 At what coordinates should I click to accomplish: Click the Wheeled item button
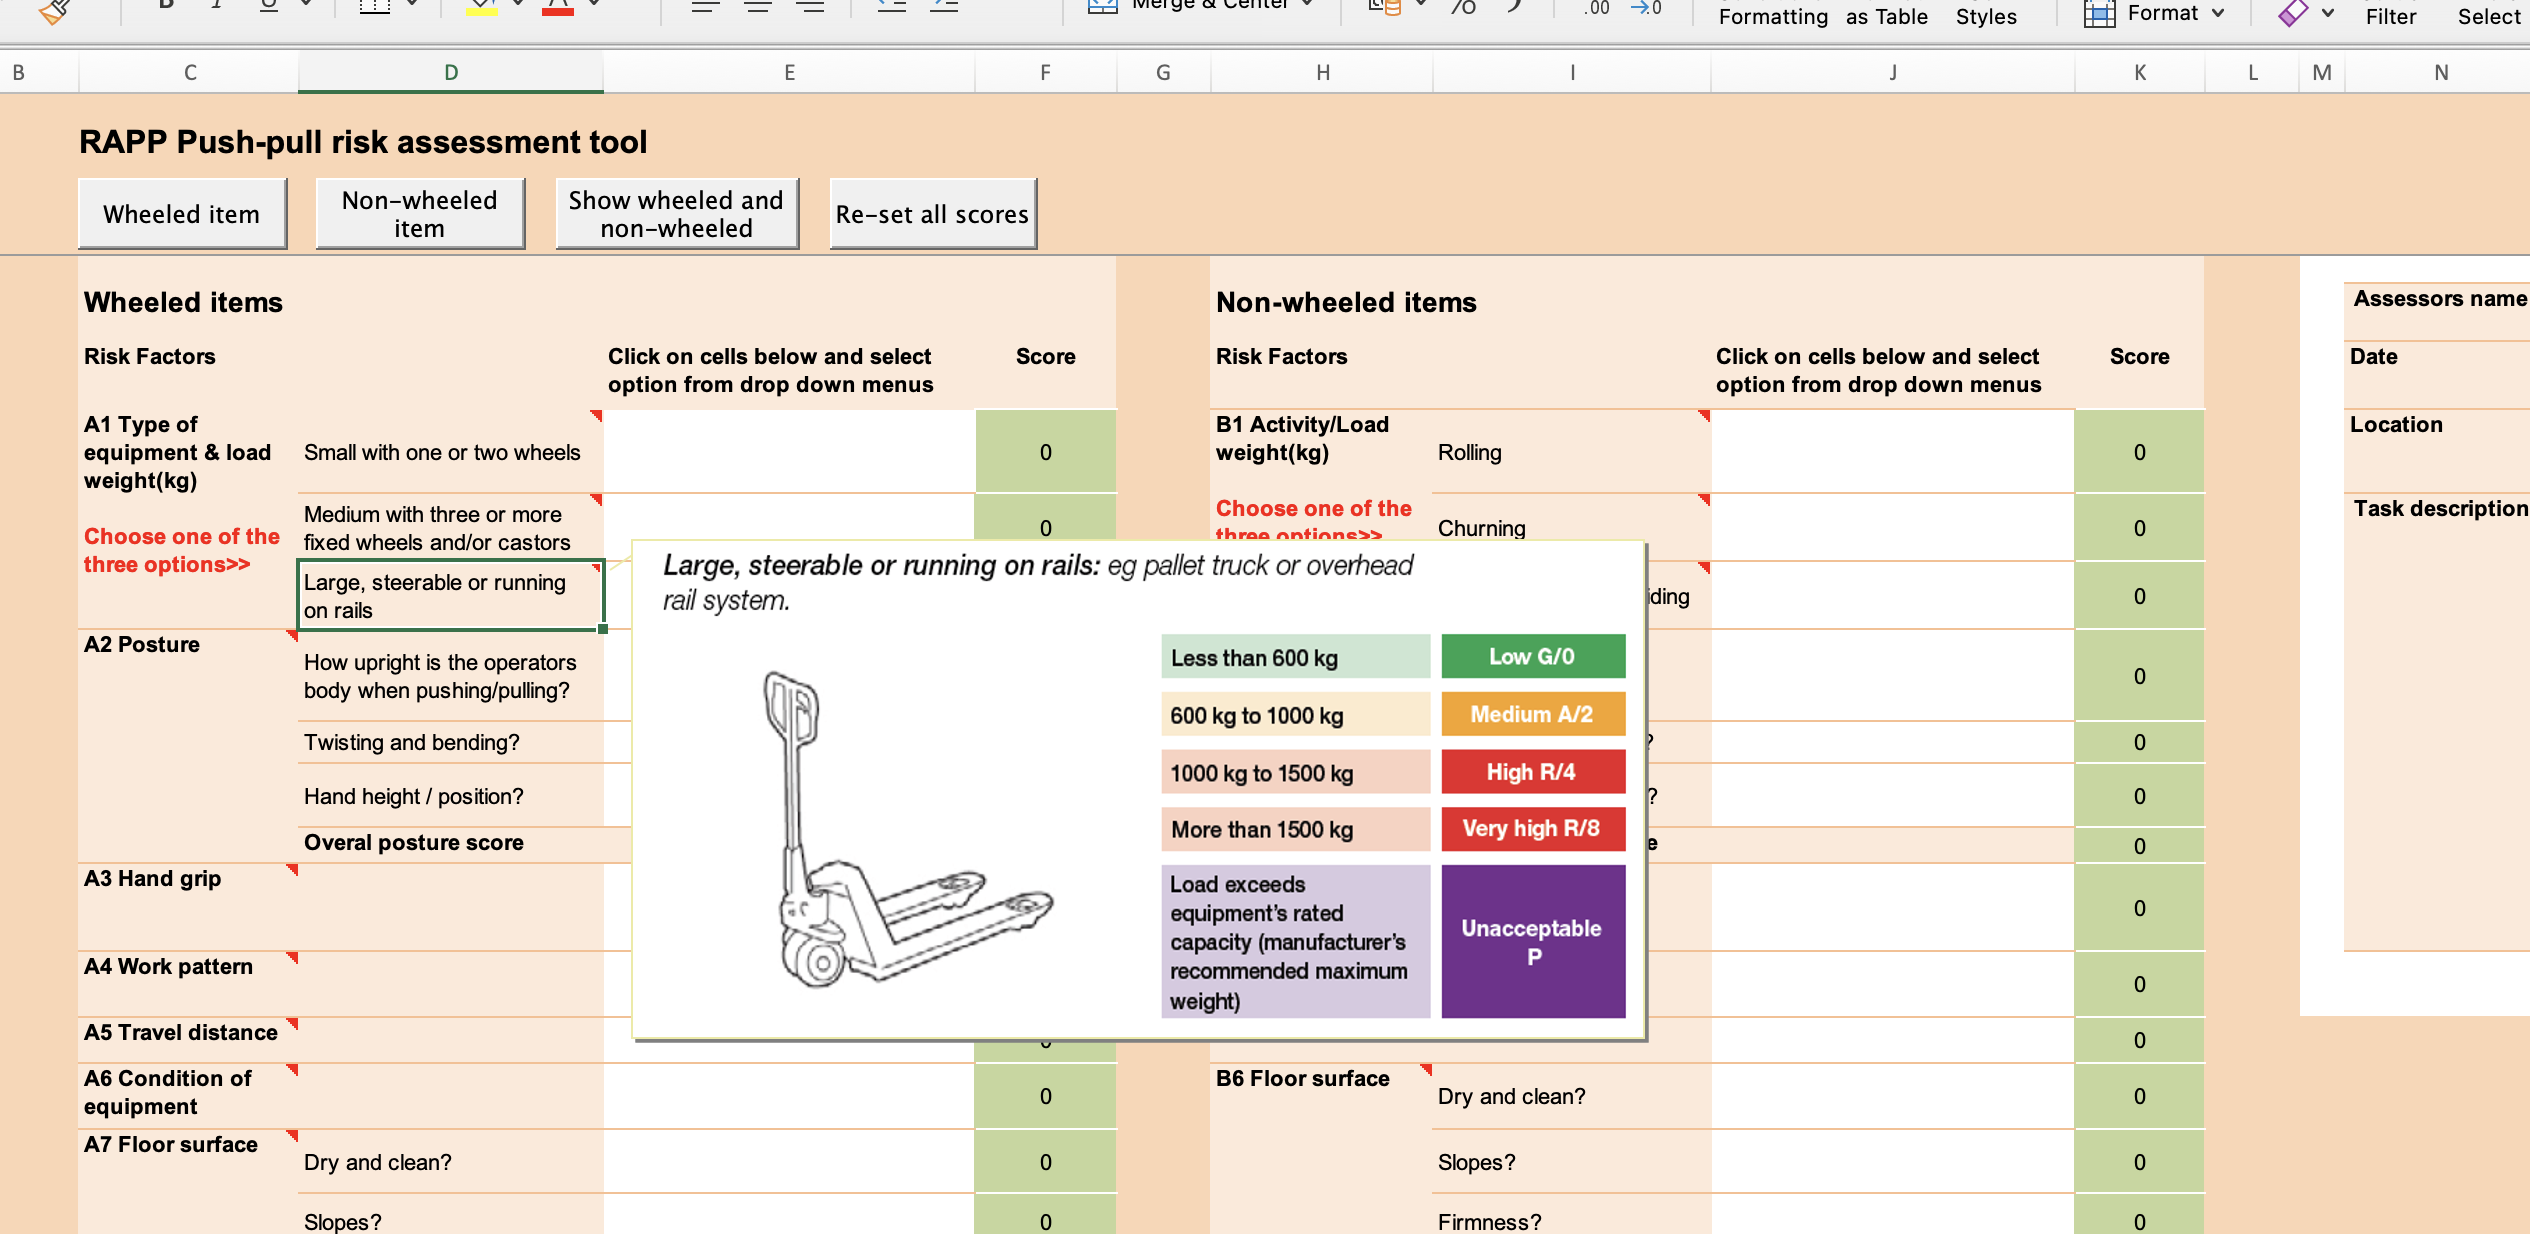pos(182,214)
